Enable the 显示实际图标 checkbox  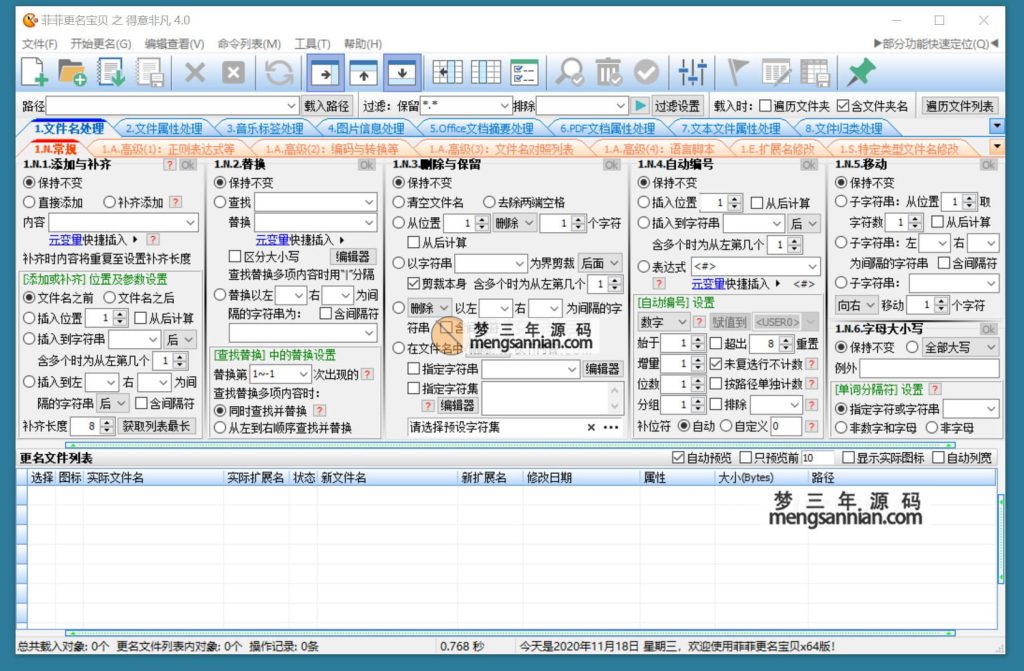[848, 457]
